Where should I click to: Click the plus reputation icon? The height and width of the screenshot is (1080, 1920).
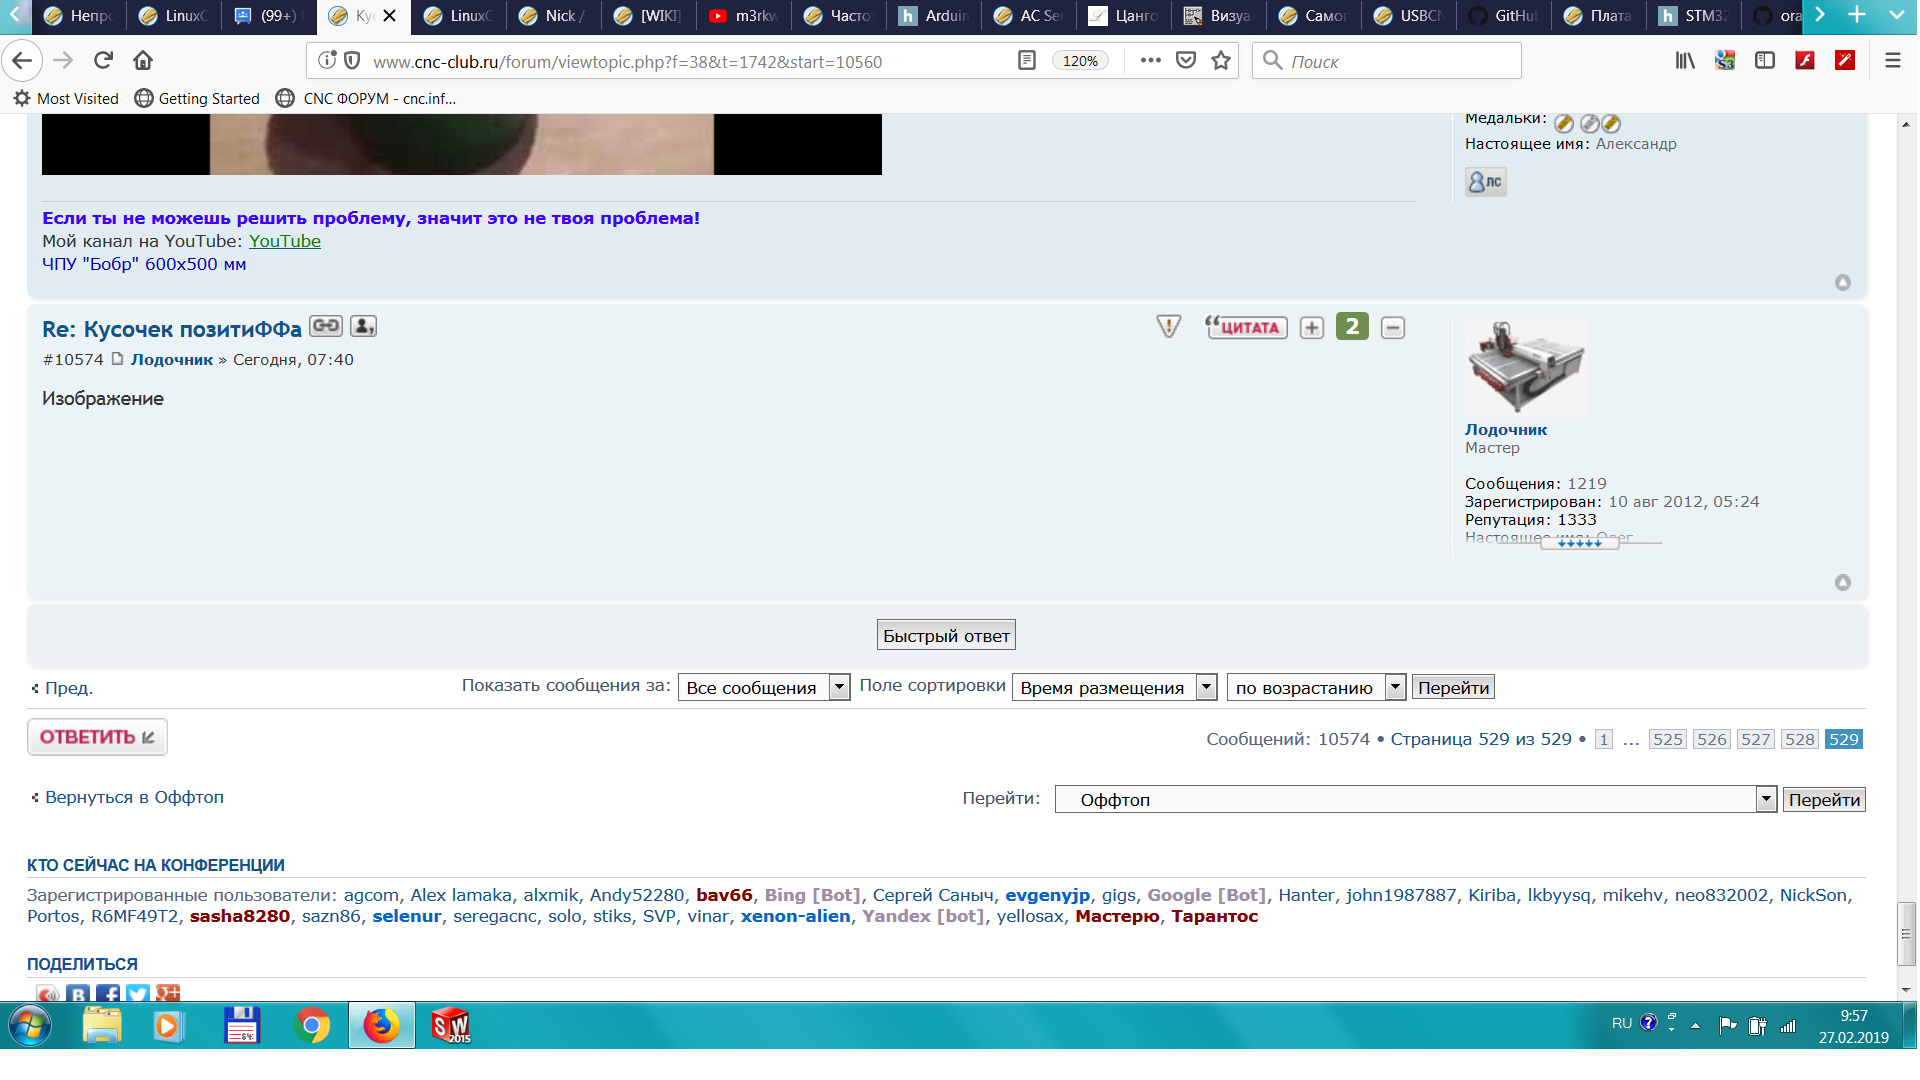tap(1311, 328)
